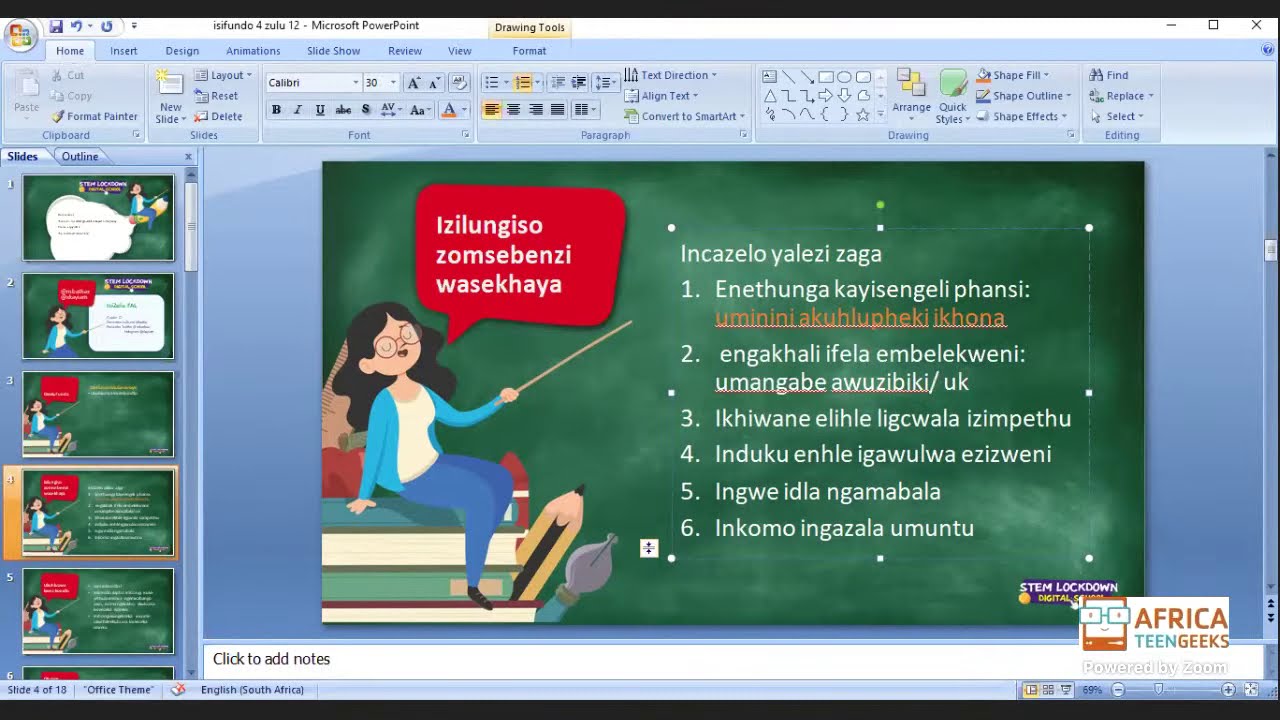The height and width of the screenshot is (720, 1280).
Task: Open Quick Styles gallery
Action: coord(952,97)
